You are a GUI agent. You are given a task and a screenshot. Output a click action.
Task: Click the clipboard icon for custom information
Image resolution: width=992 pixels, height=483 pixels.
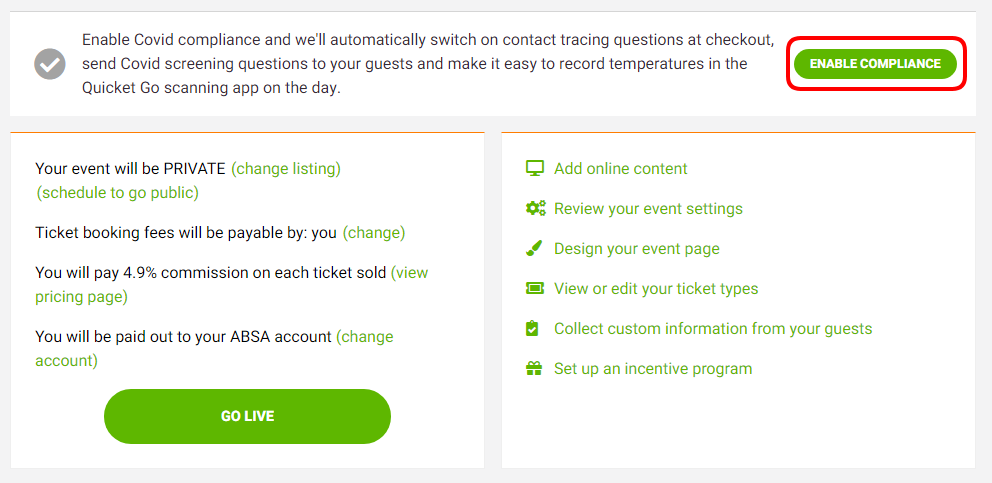(534, 328)
